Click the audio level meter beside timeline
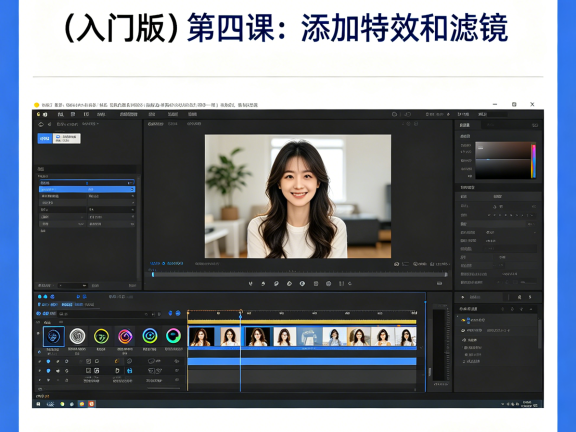 point(440,345)
